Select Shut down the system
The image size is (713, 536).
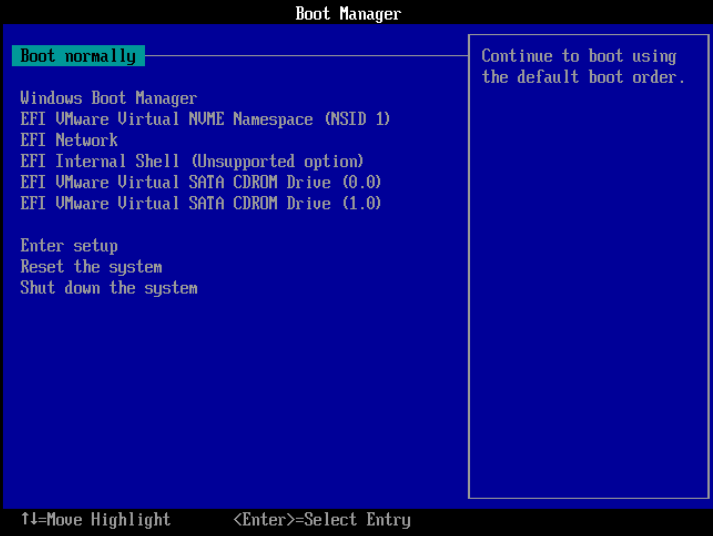(109, 288)
